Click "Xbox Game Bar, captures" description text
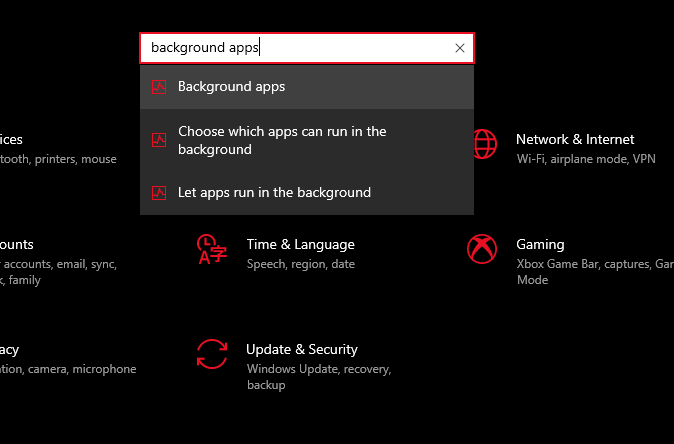Image resolution: width=674 pixels, height=444 pixels. tap(595, 272)
